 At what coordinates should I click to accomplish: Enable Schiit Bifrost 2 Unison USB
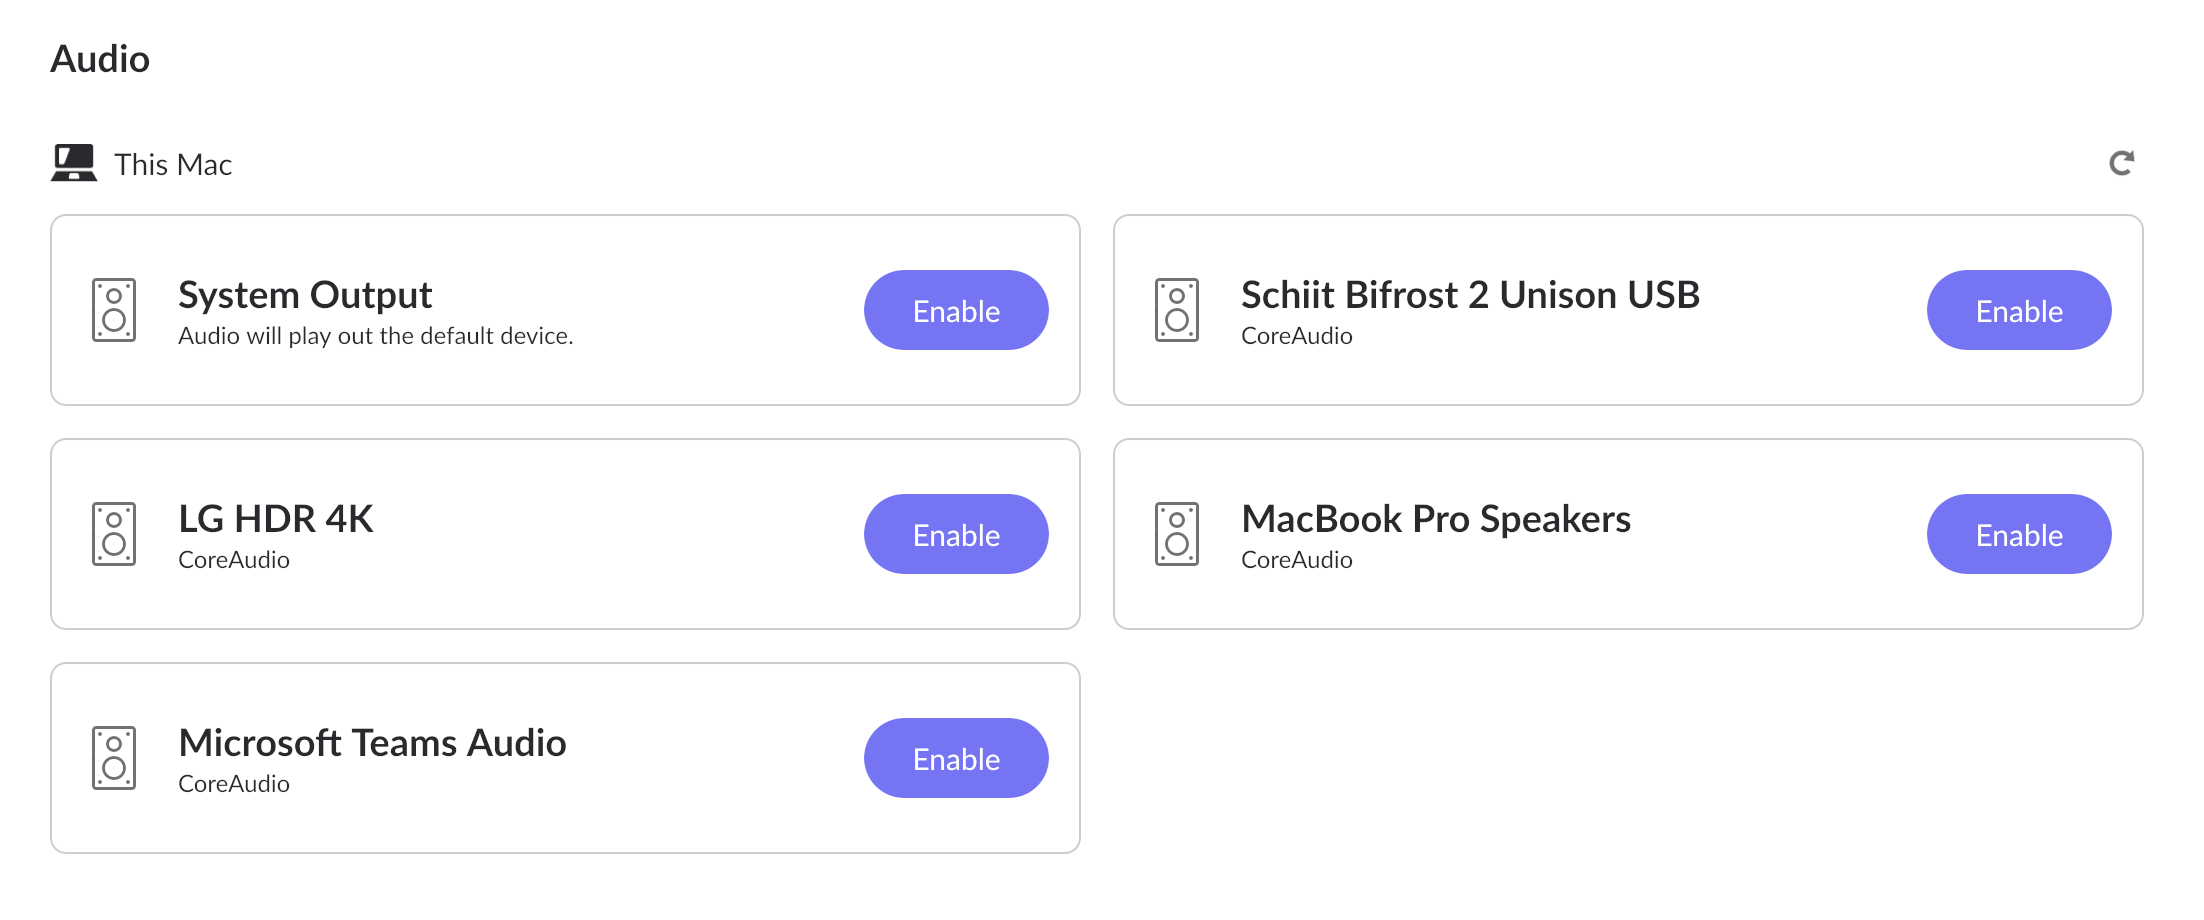tap(2019, 310)
